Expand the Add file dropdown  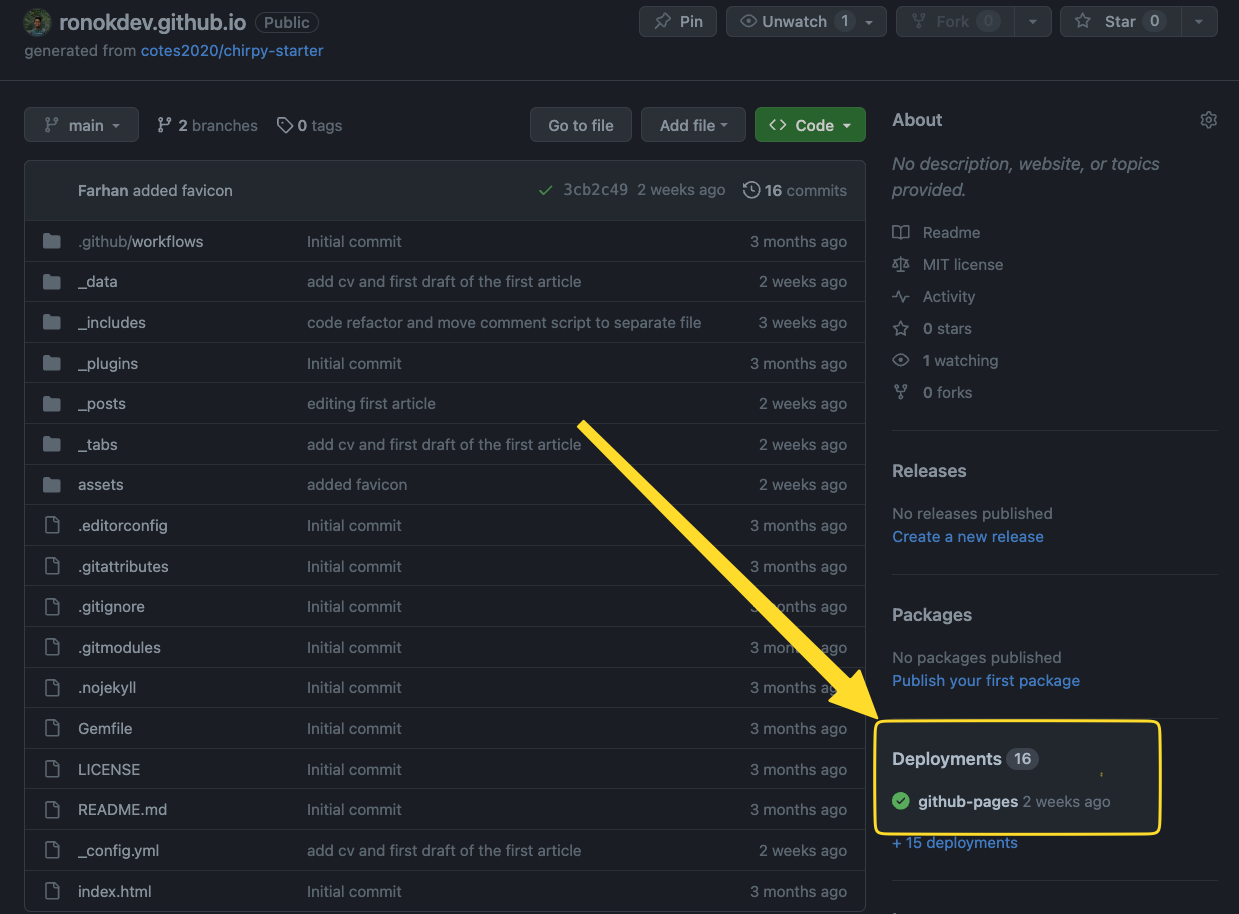pos(692,125)
